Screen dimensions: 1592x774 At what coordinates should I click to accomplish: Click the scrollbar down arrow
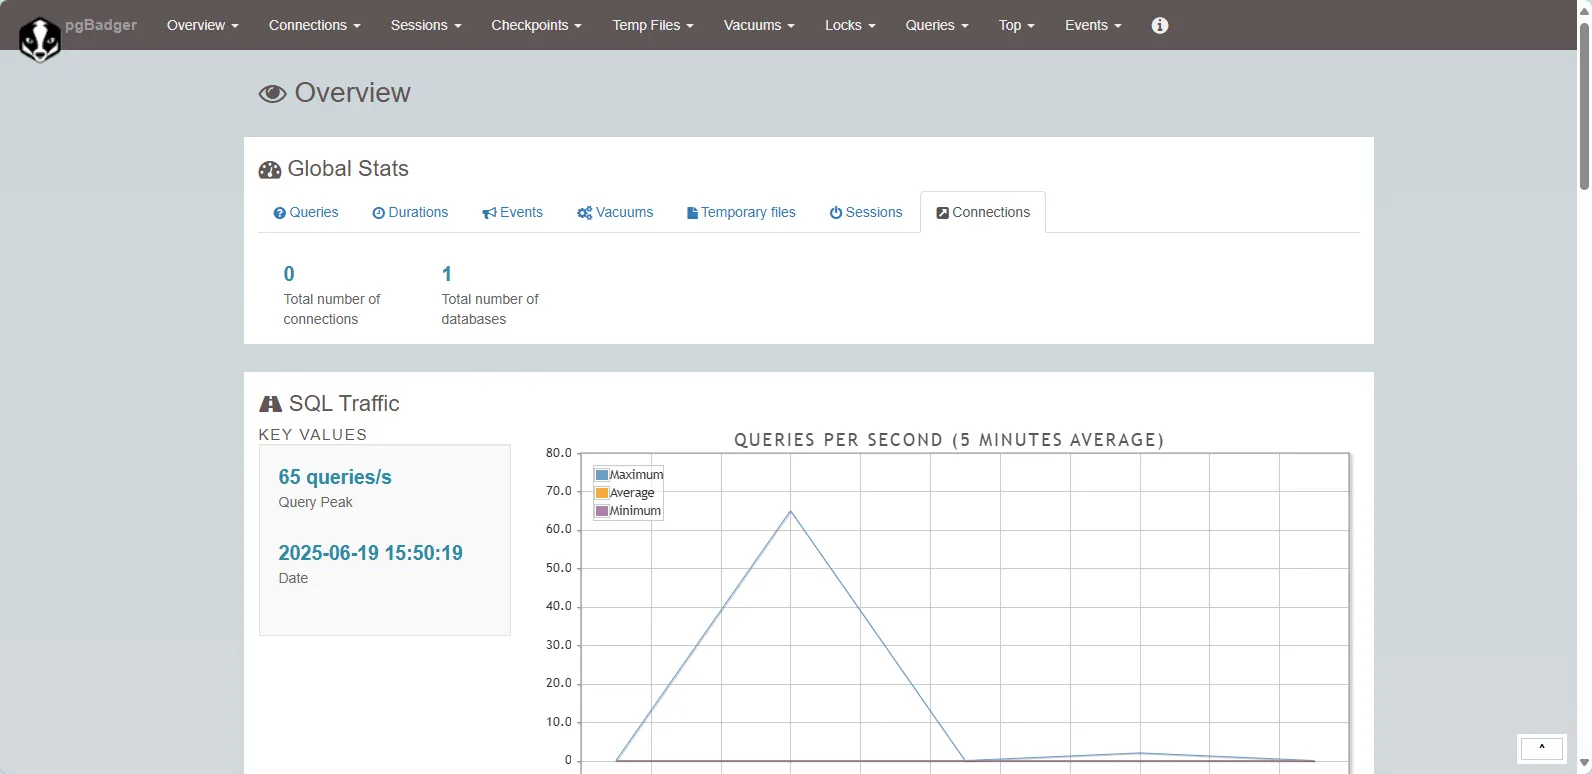click(1584, 765)
